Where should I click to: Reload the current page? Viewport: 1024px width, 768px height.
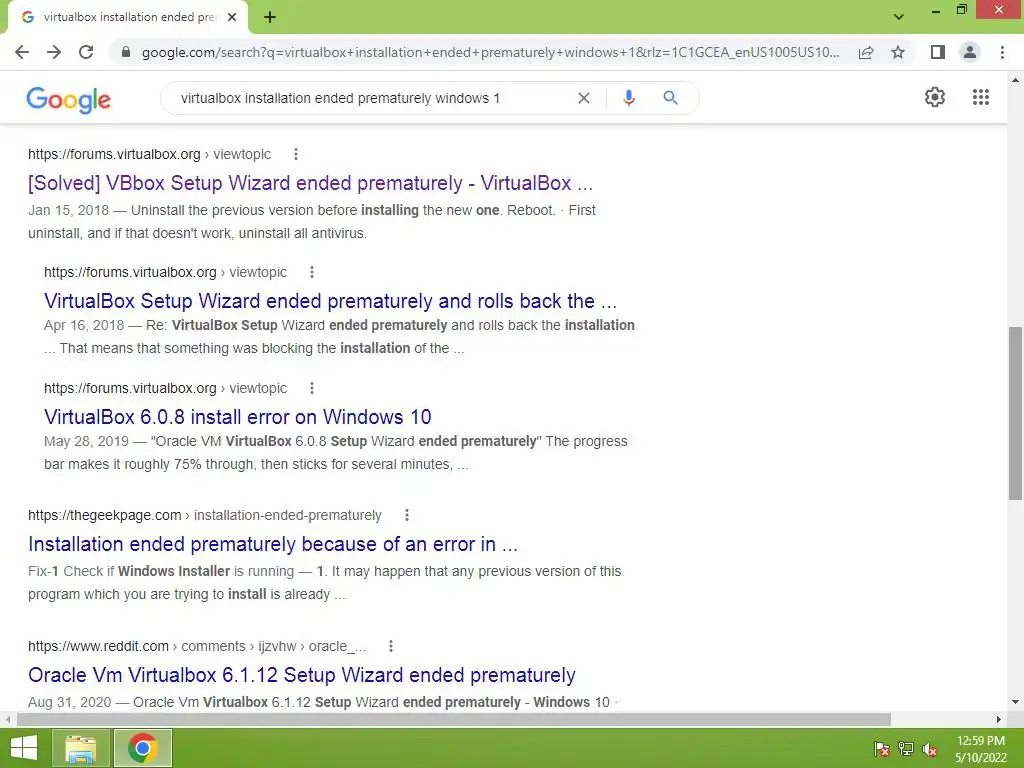point(86,52)
